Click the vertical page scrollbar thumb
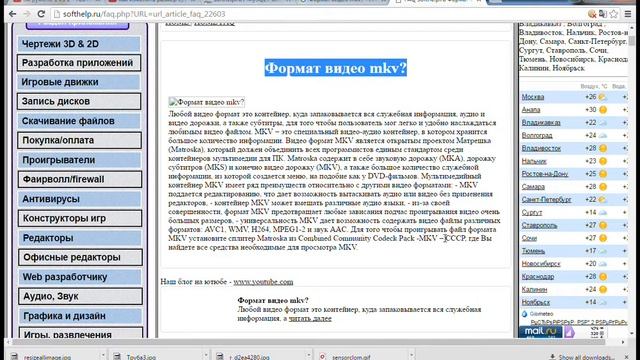 (x=632, y=41)
